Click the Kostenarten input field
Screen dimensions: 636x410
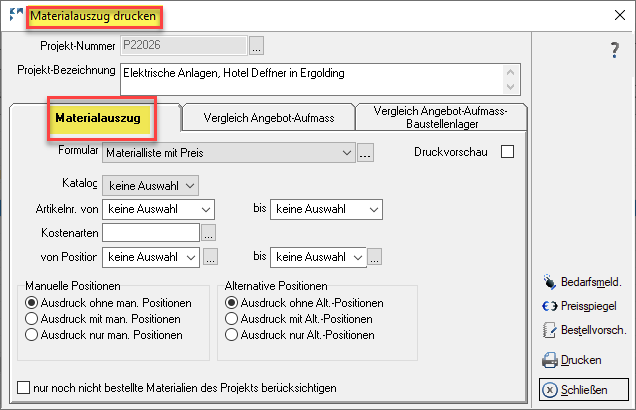[151, 233]
